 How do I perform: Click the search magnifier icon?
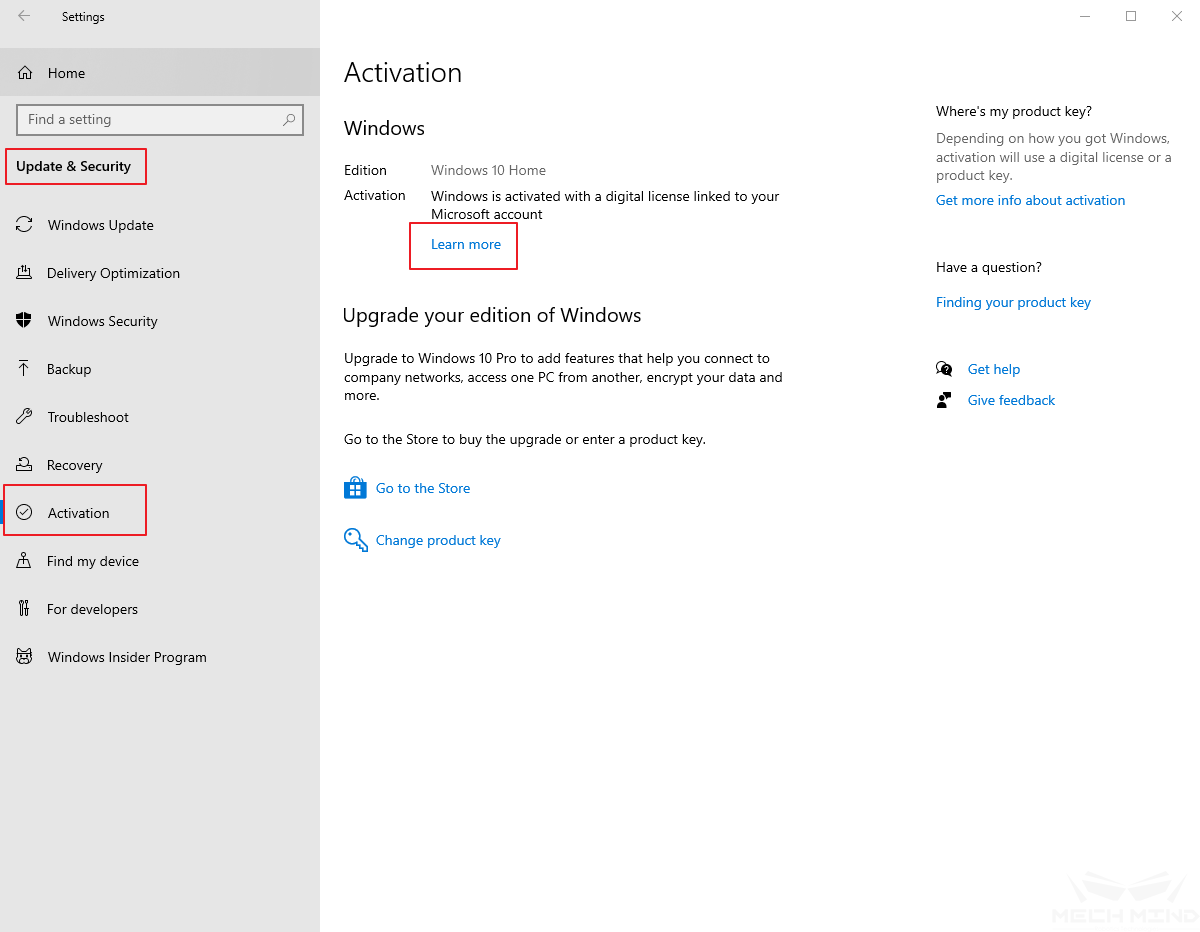pos(289,120)
